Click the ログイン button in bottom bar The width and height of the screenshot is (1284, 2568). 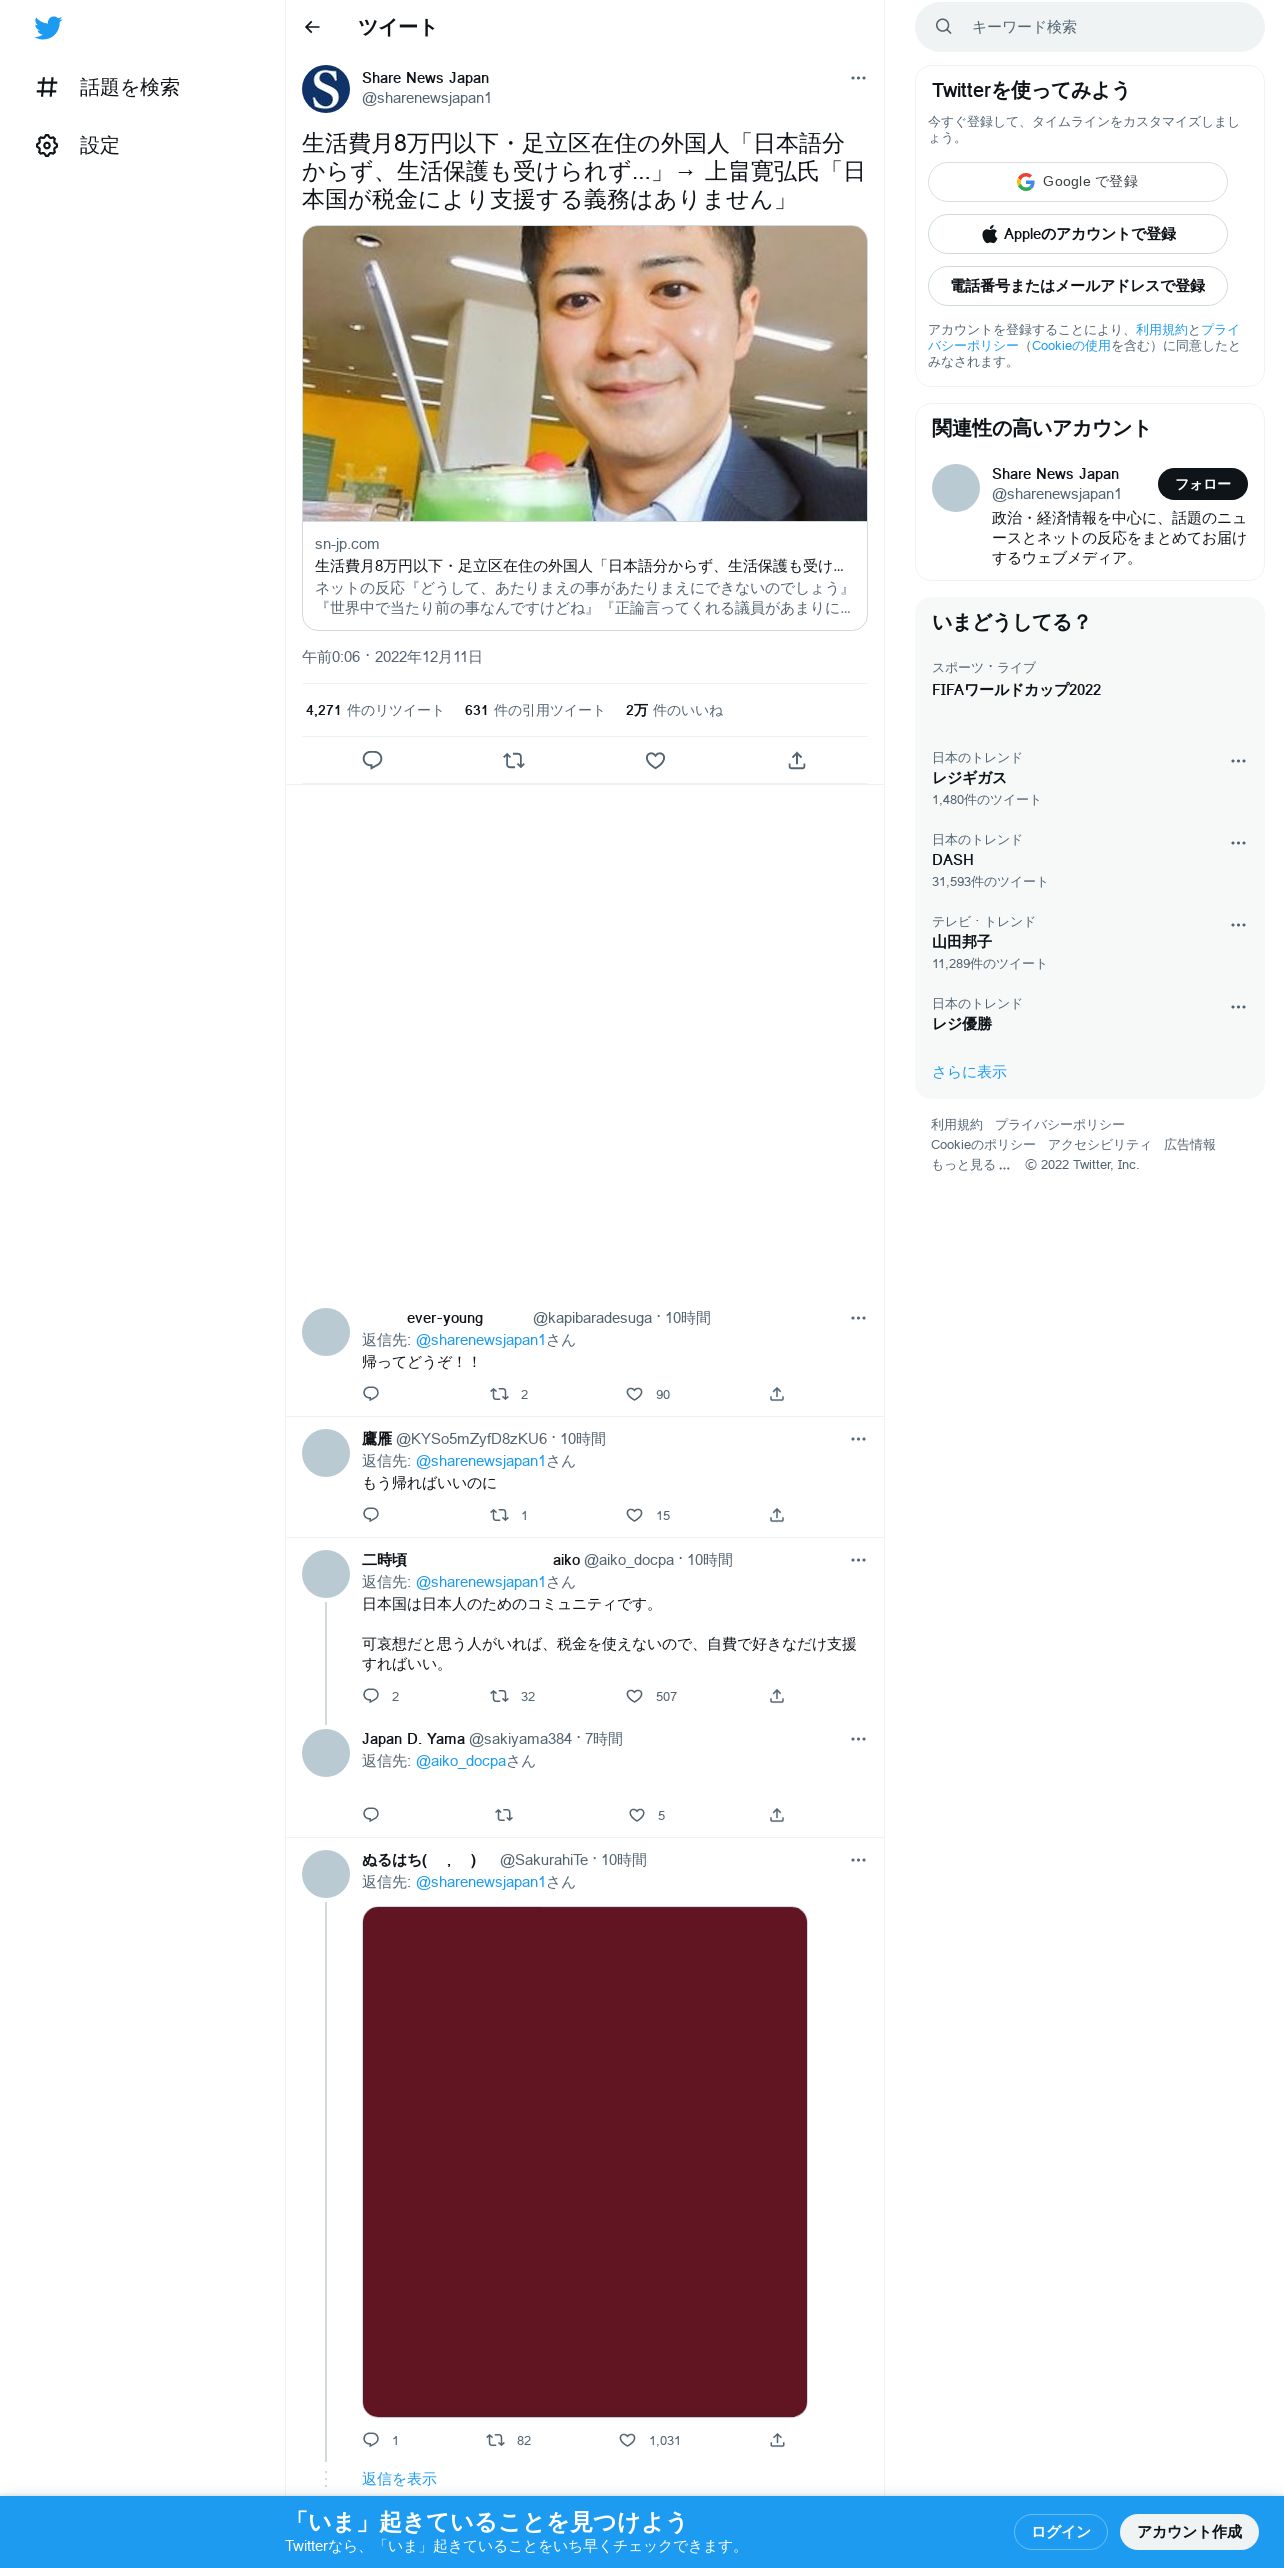tap(1060, 2531)
